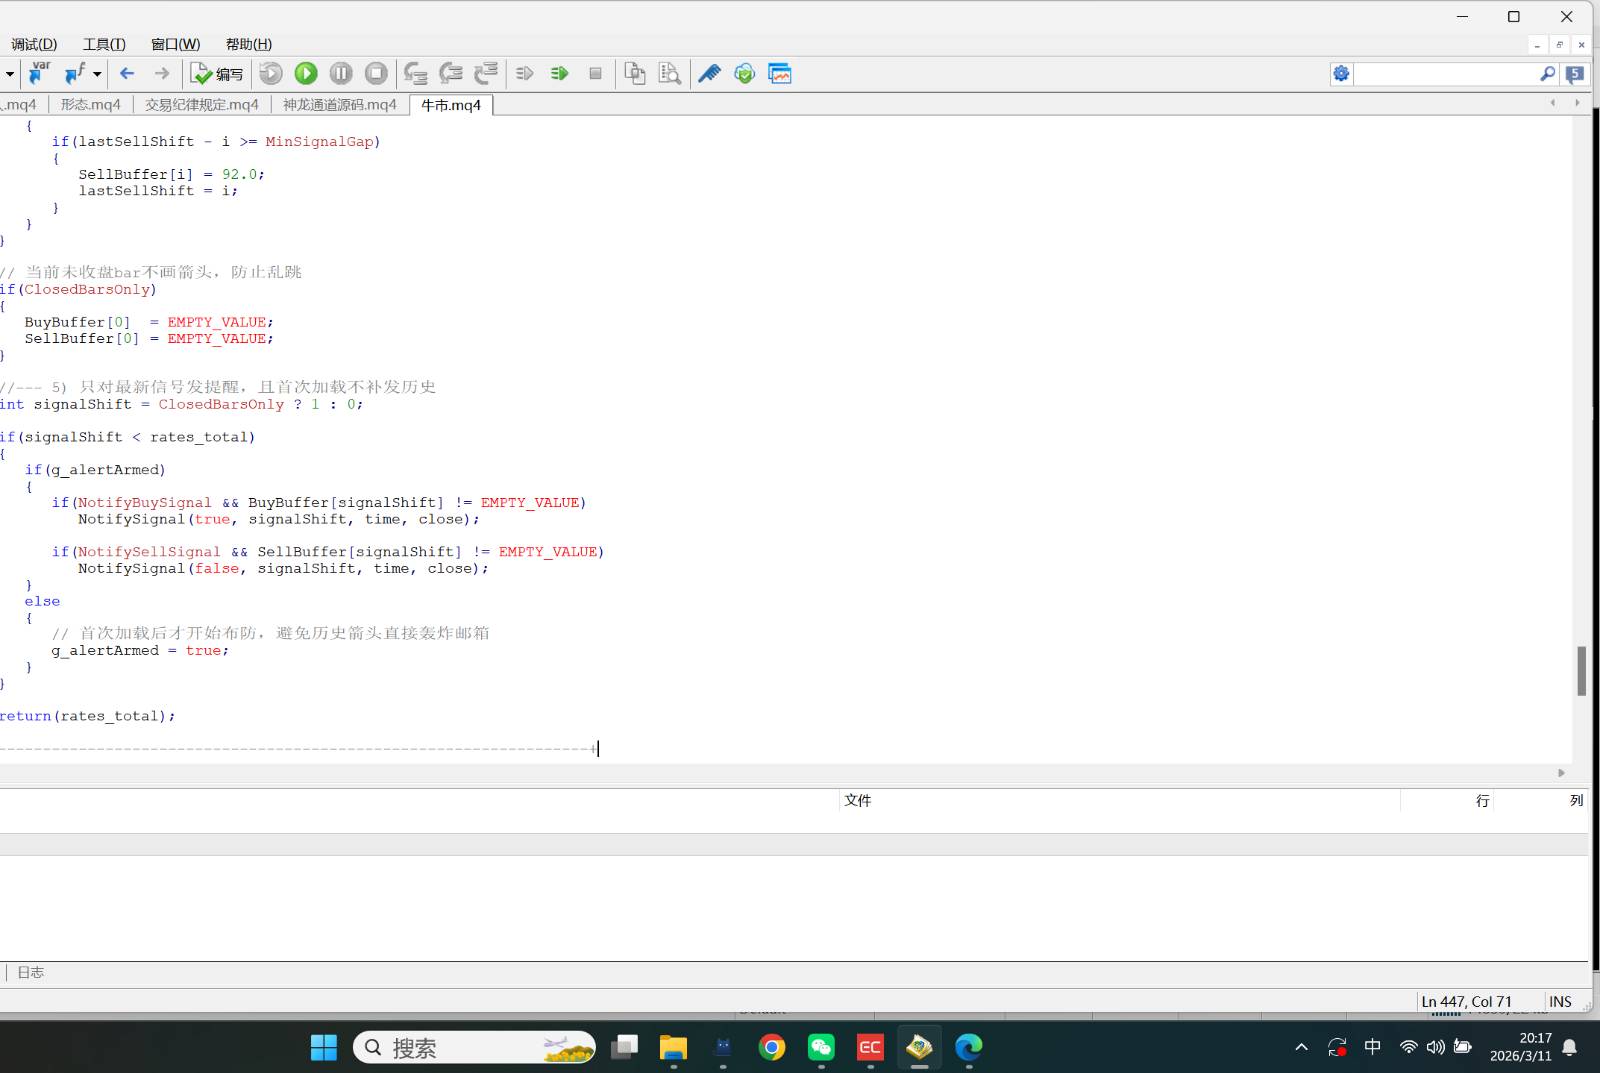Open WeChat from the taskbar

pyautogui.click(x=821, y=1047)
